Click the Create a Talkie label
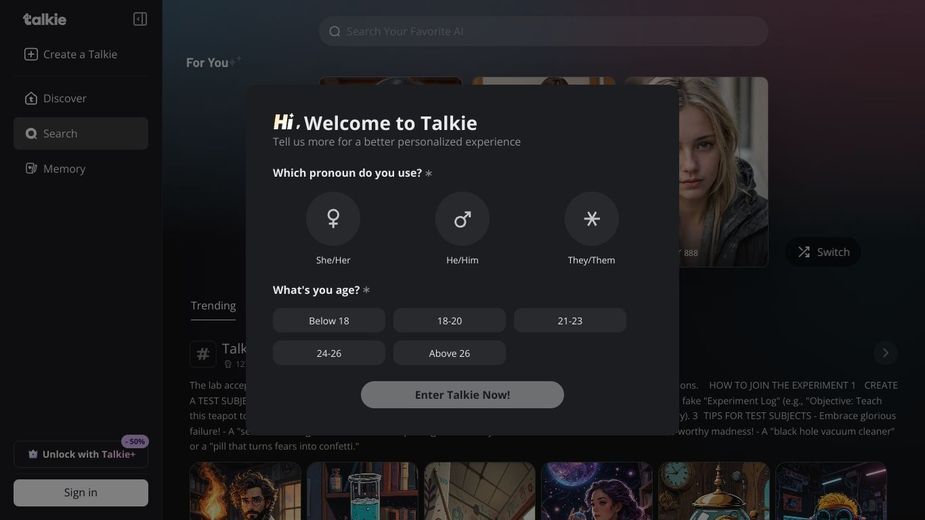Image resolution: width=925 pixels, height=520 pixels. click(80, 54)
